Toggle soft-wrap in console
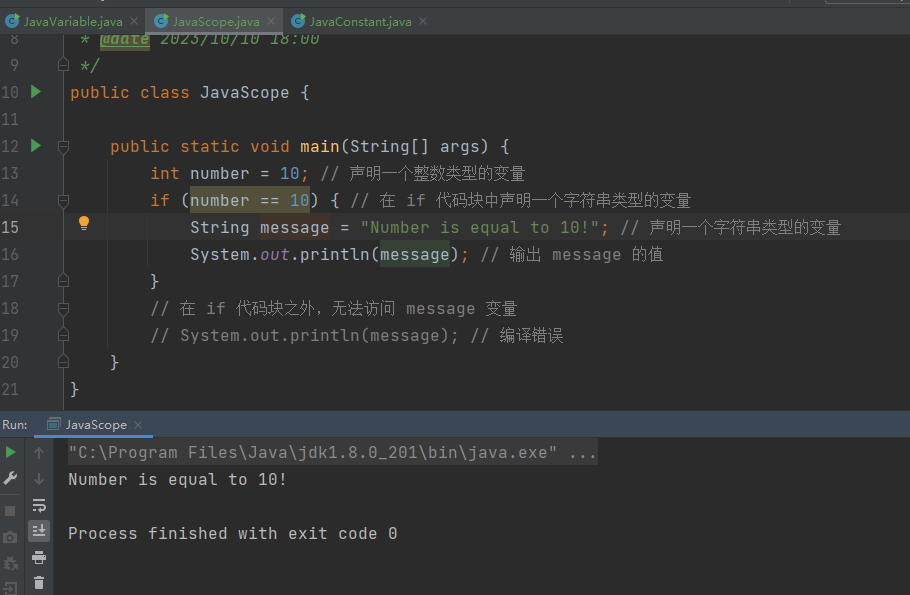 (39, 506)
